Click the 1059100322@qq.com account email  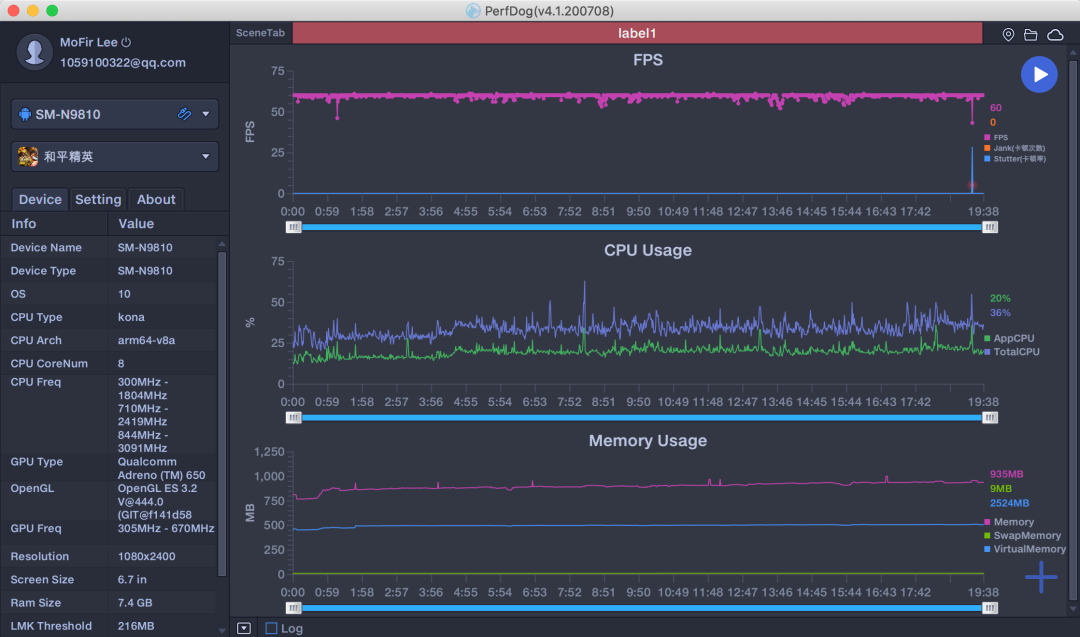[x=123, y=63]
